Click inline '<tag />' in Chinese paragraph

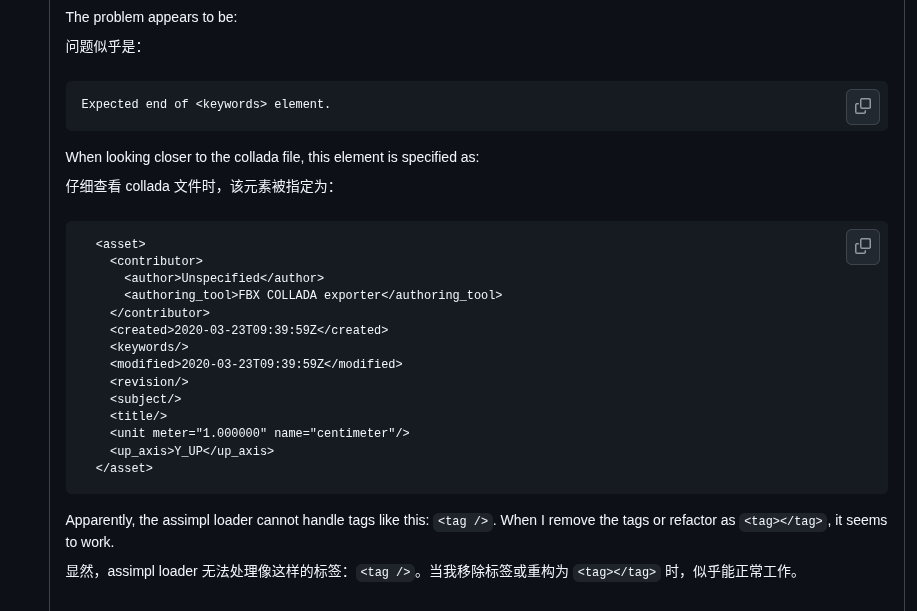click(x=385, y=573)
